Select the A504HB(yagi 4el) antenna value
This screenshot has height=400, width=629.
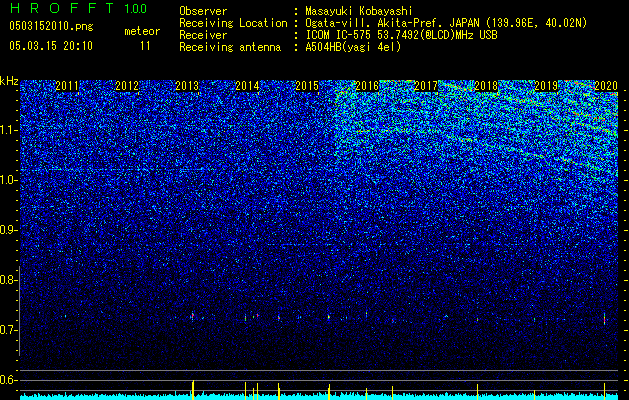[353, 47]
